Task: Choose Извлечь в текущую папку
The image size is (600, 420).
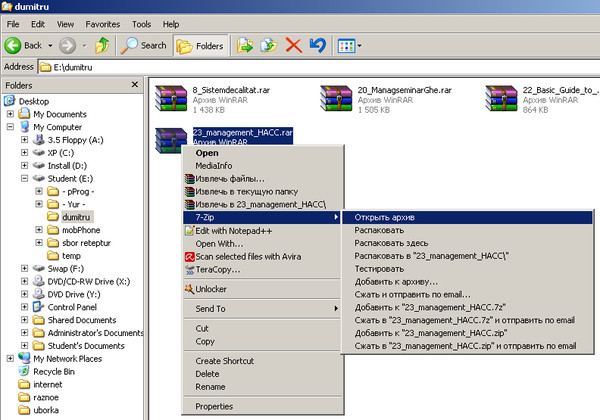Action: tap(262, 192)
